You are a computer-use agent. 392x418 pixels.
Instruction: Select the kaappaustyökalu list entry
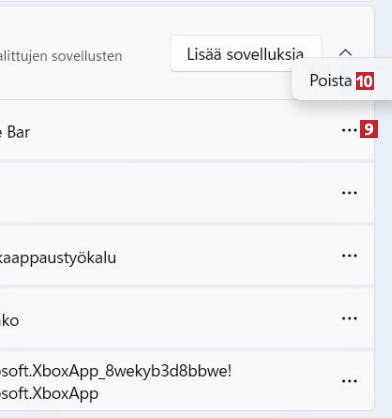pos(187,256)
